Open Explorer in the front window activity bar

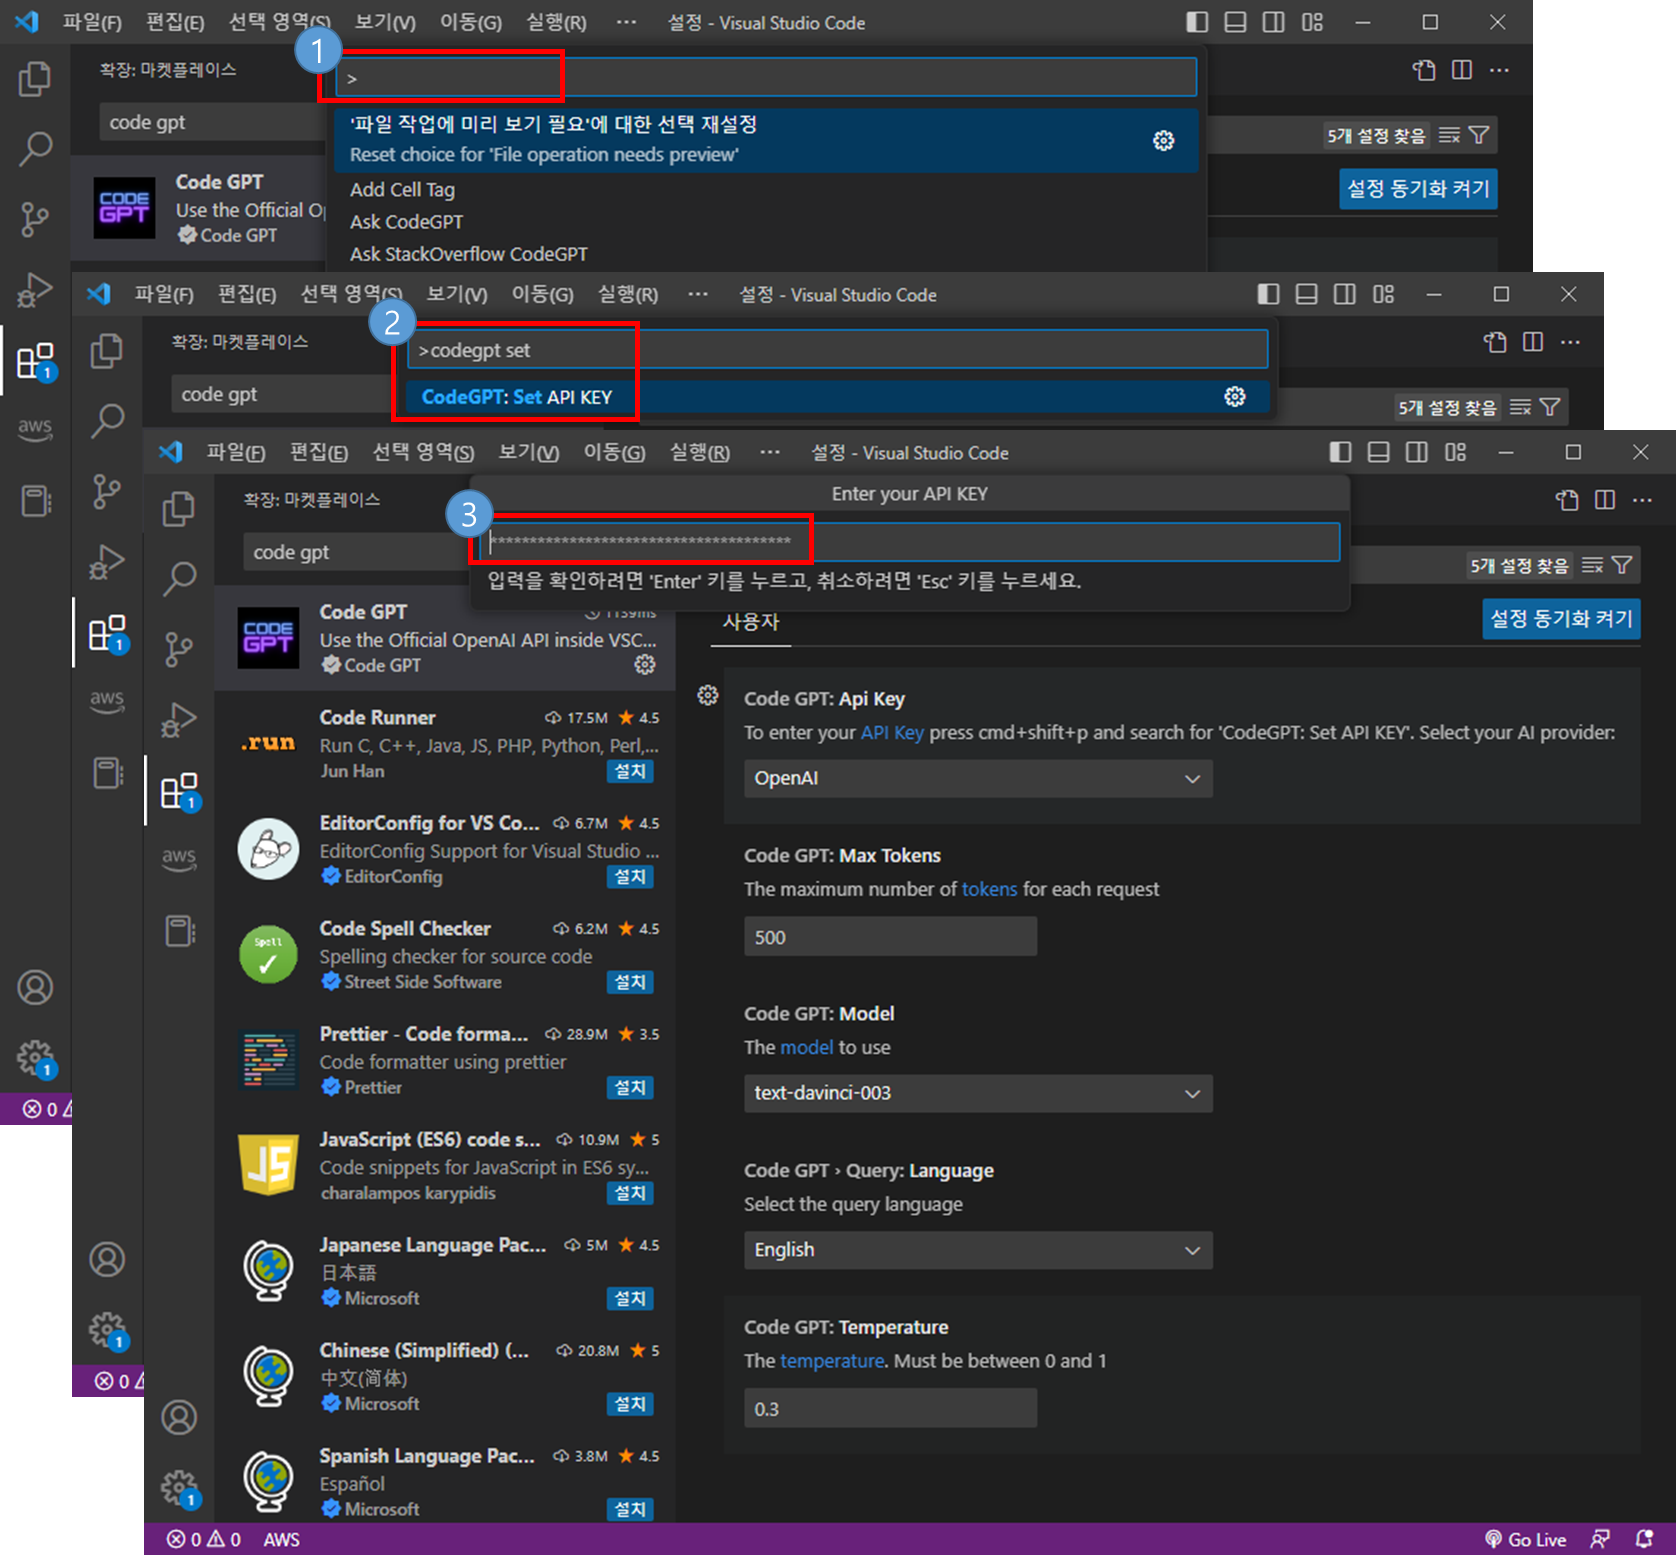(x=179, y=508)
